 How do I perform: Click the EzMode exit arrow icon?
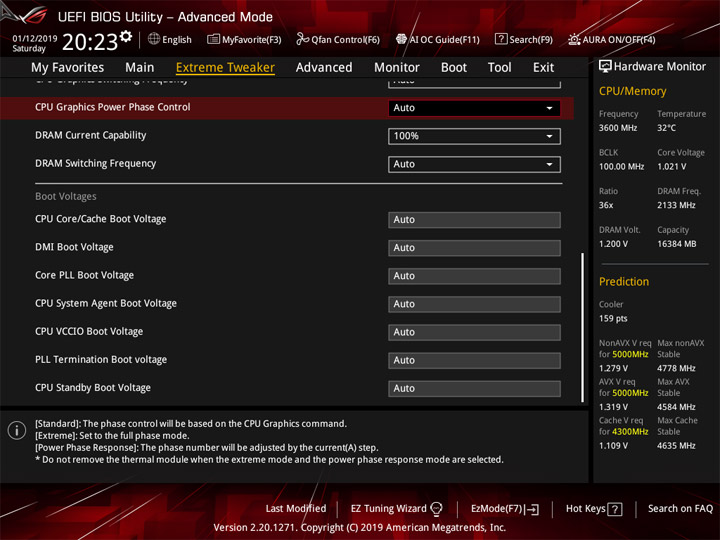[532, 509]
